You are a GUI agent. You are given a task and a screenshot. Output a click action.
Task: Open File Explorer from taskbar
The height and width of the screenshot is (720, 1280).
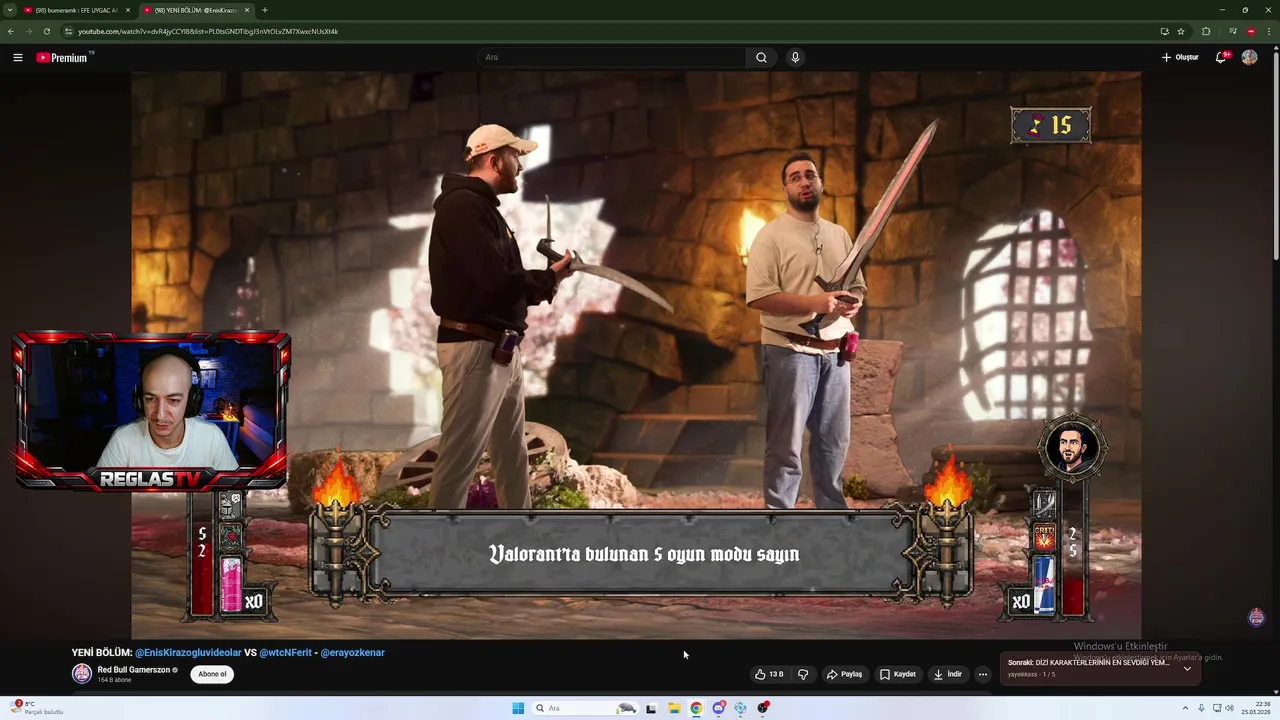click(674, 708)
